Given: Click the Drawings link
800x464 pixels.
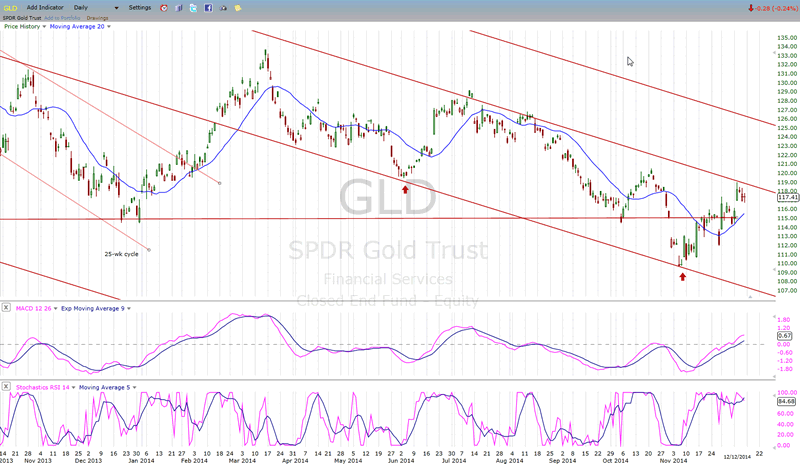Looking at the screenshot, I should [x=98, y=17].
